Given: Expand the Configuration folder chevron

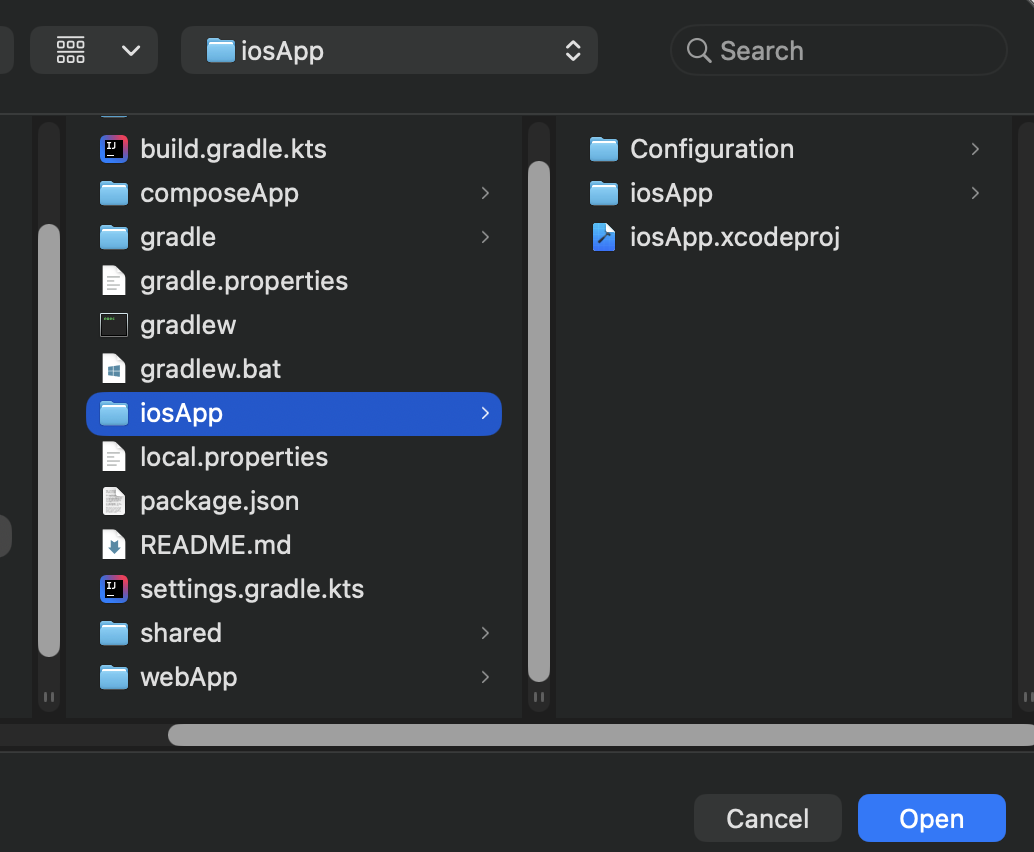Looking at the screenshot, I should pyautogui.click(x=975, y=149).
